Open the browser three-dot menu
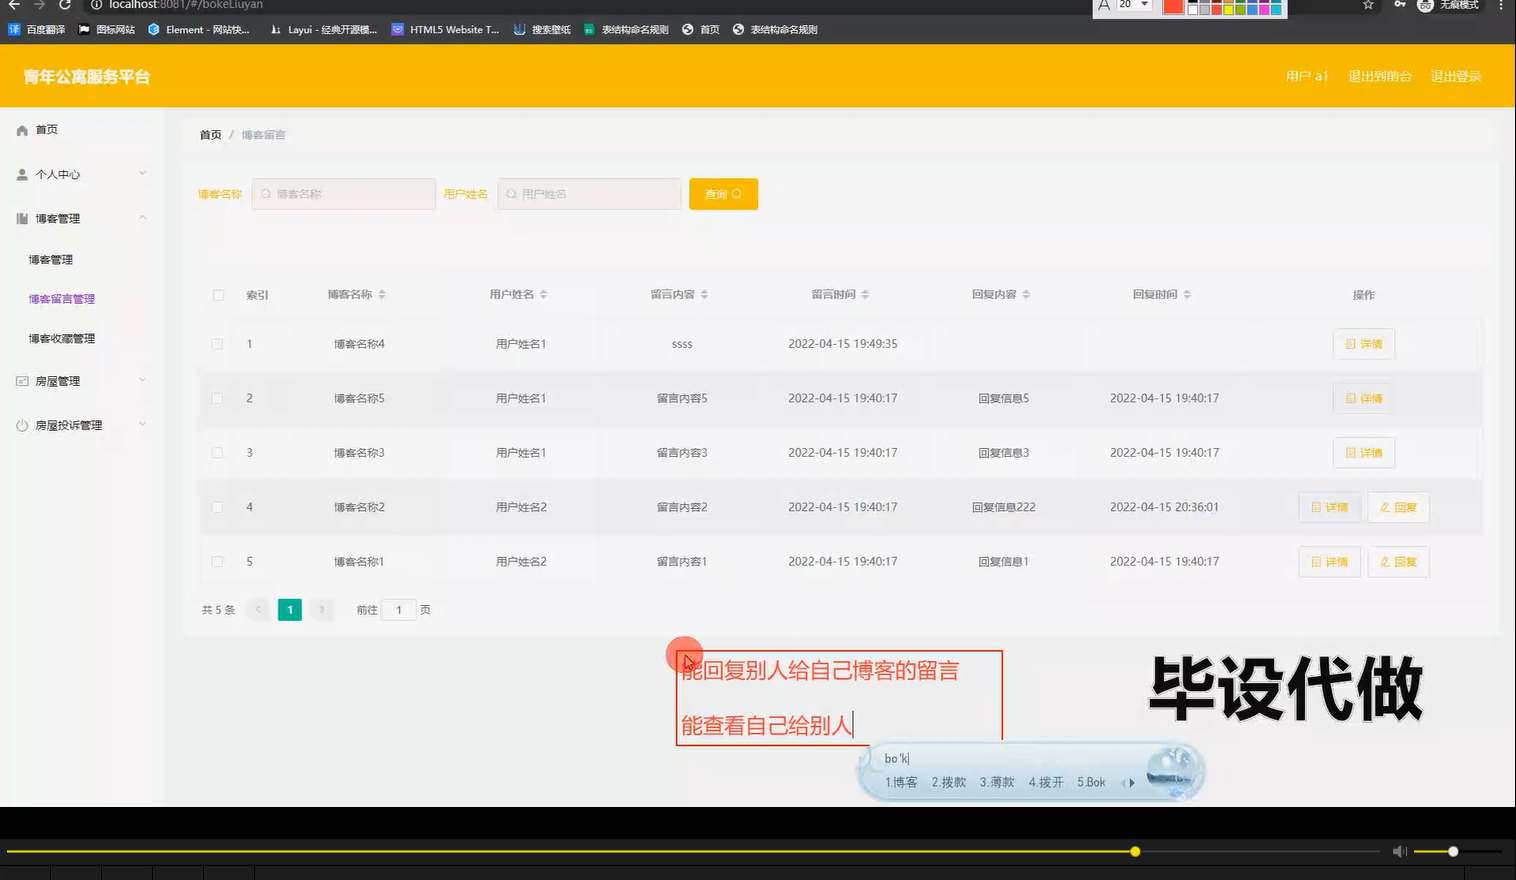 coord(1501,5)
